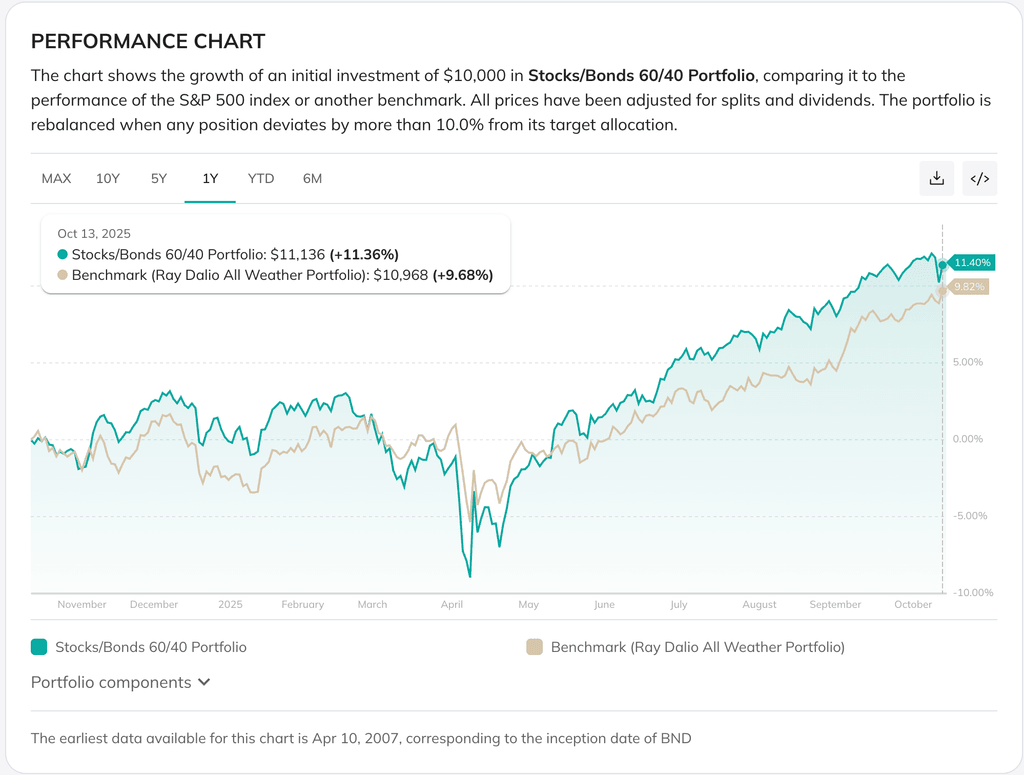Click the download chart icon
This screenshot has height=775, width=1024.
coord(936,178)
